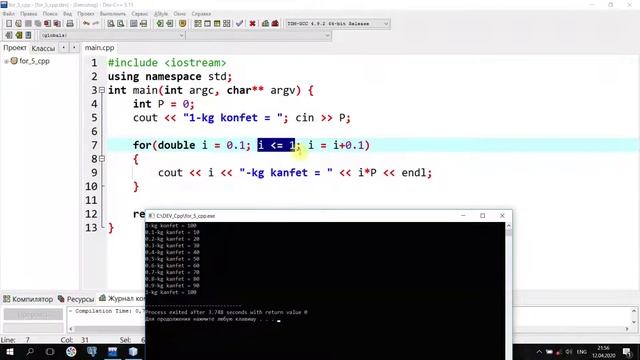Click 'using namespace std;' on line 2
This screenshot has height=360, width=640.
coord(170,77)
